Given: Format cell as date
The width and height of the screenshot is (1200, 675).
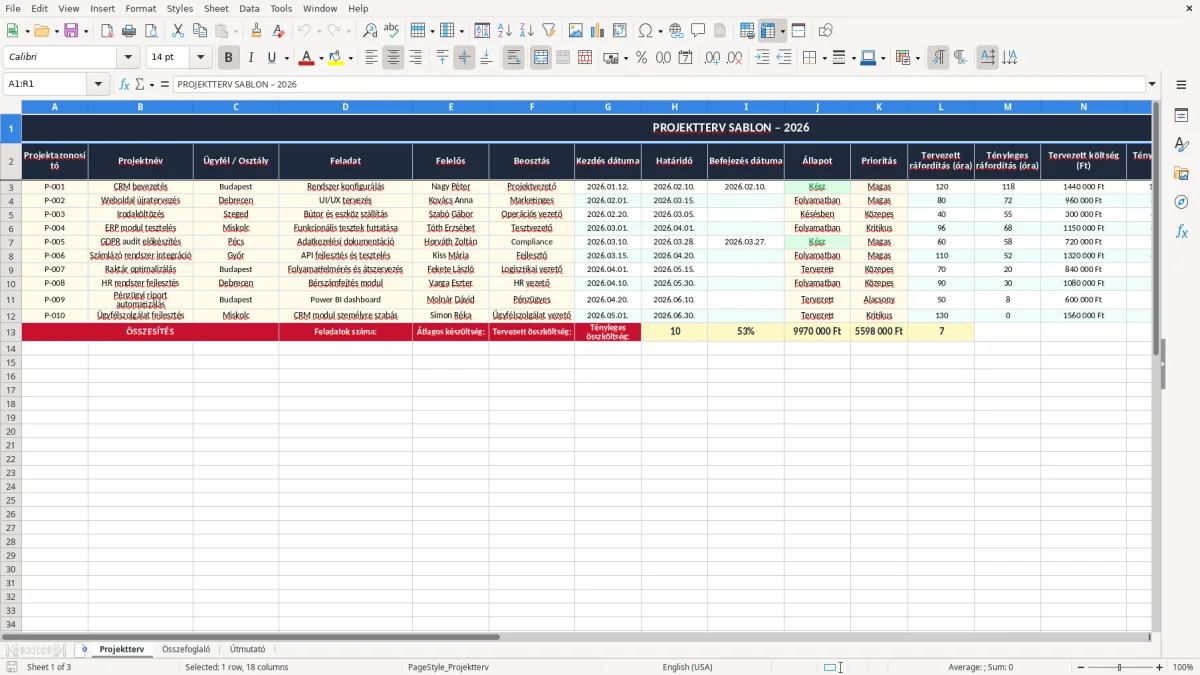Looking at the screenshot, I should point(685,58).
